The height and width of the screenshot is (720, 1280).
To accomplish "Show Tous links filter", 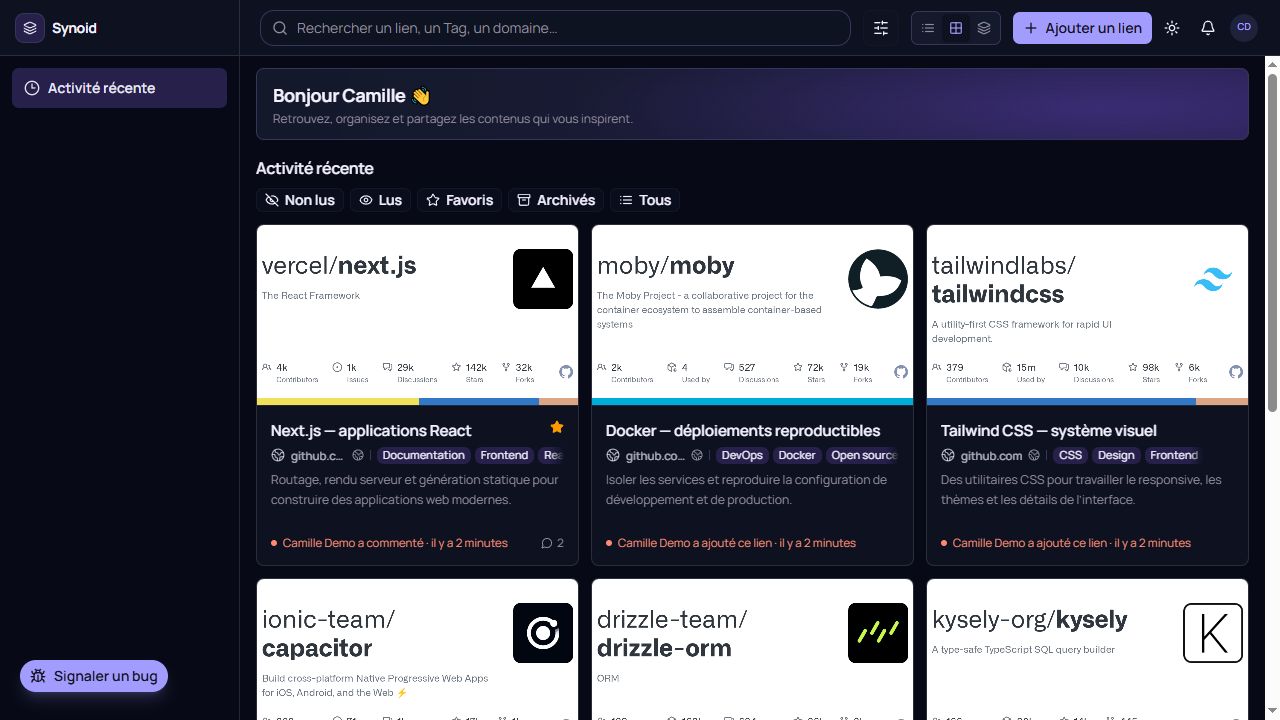I will (x=645, y=200).
